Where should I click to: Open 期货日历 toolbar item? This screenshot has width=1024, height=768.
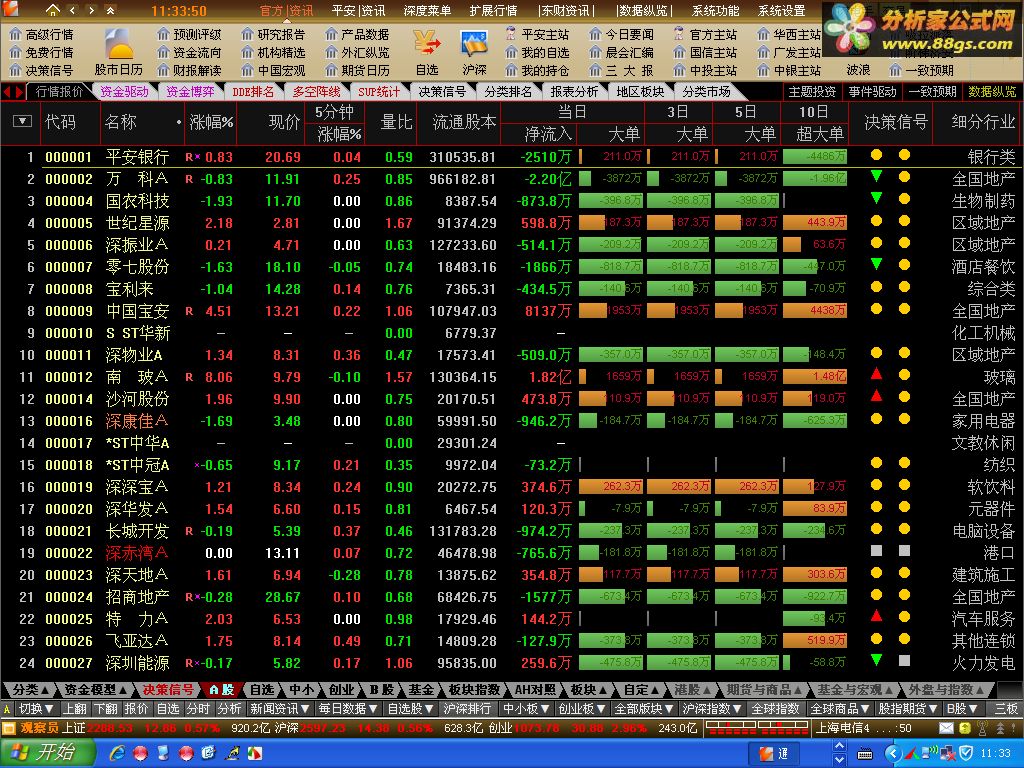pos(357,70)
